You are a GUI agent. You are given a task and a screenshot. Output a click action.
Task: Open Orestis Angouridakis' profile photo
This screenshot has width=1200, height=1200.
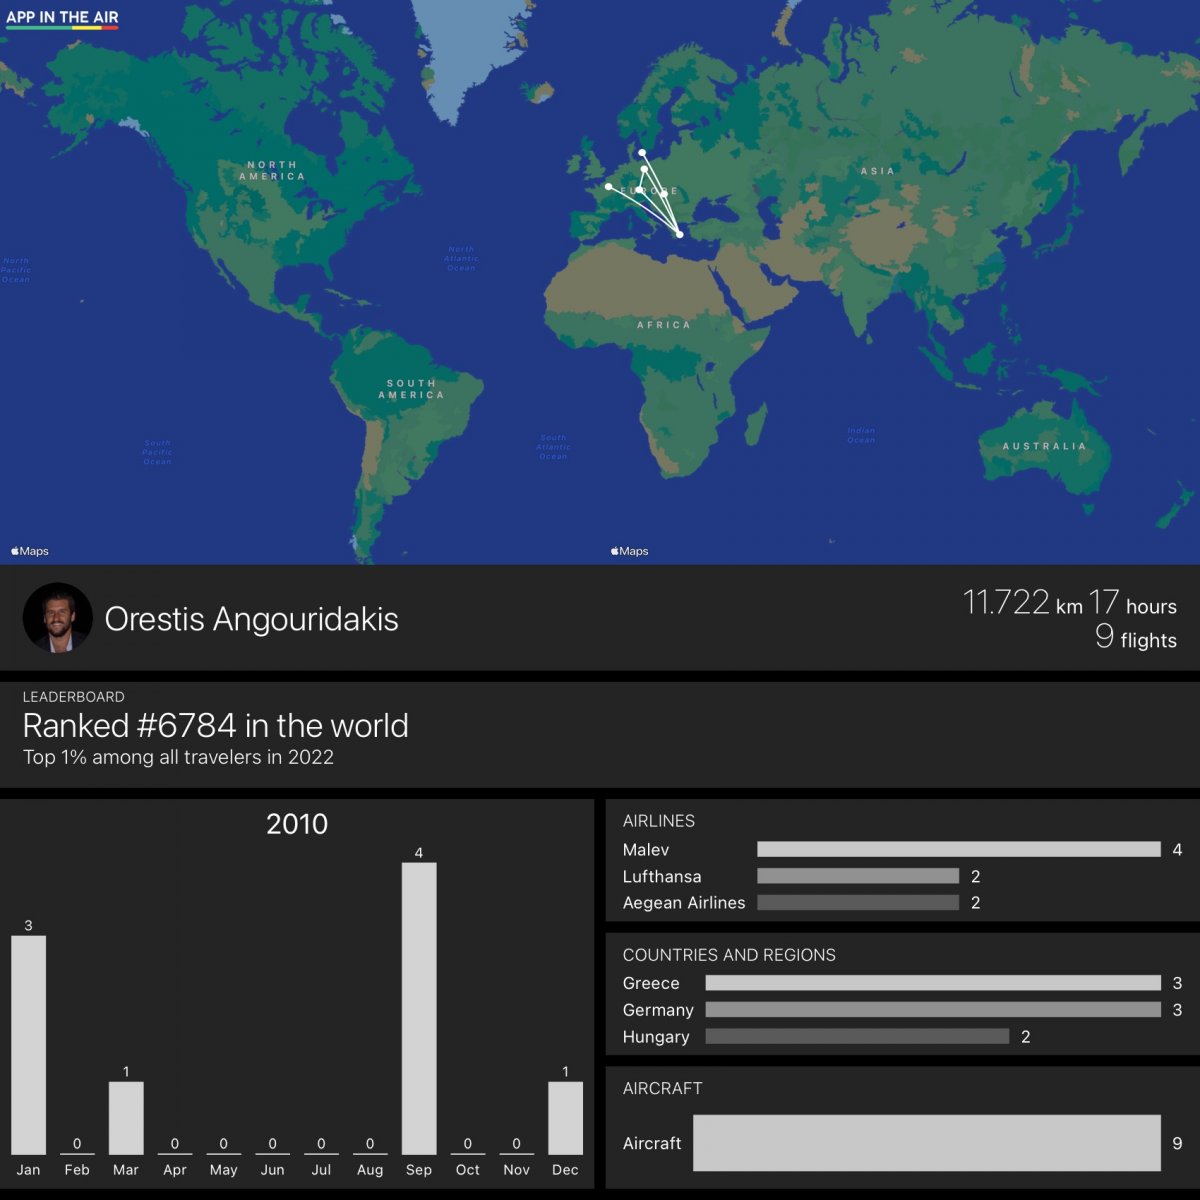click(57, 618)
